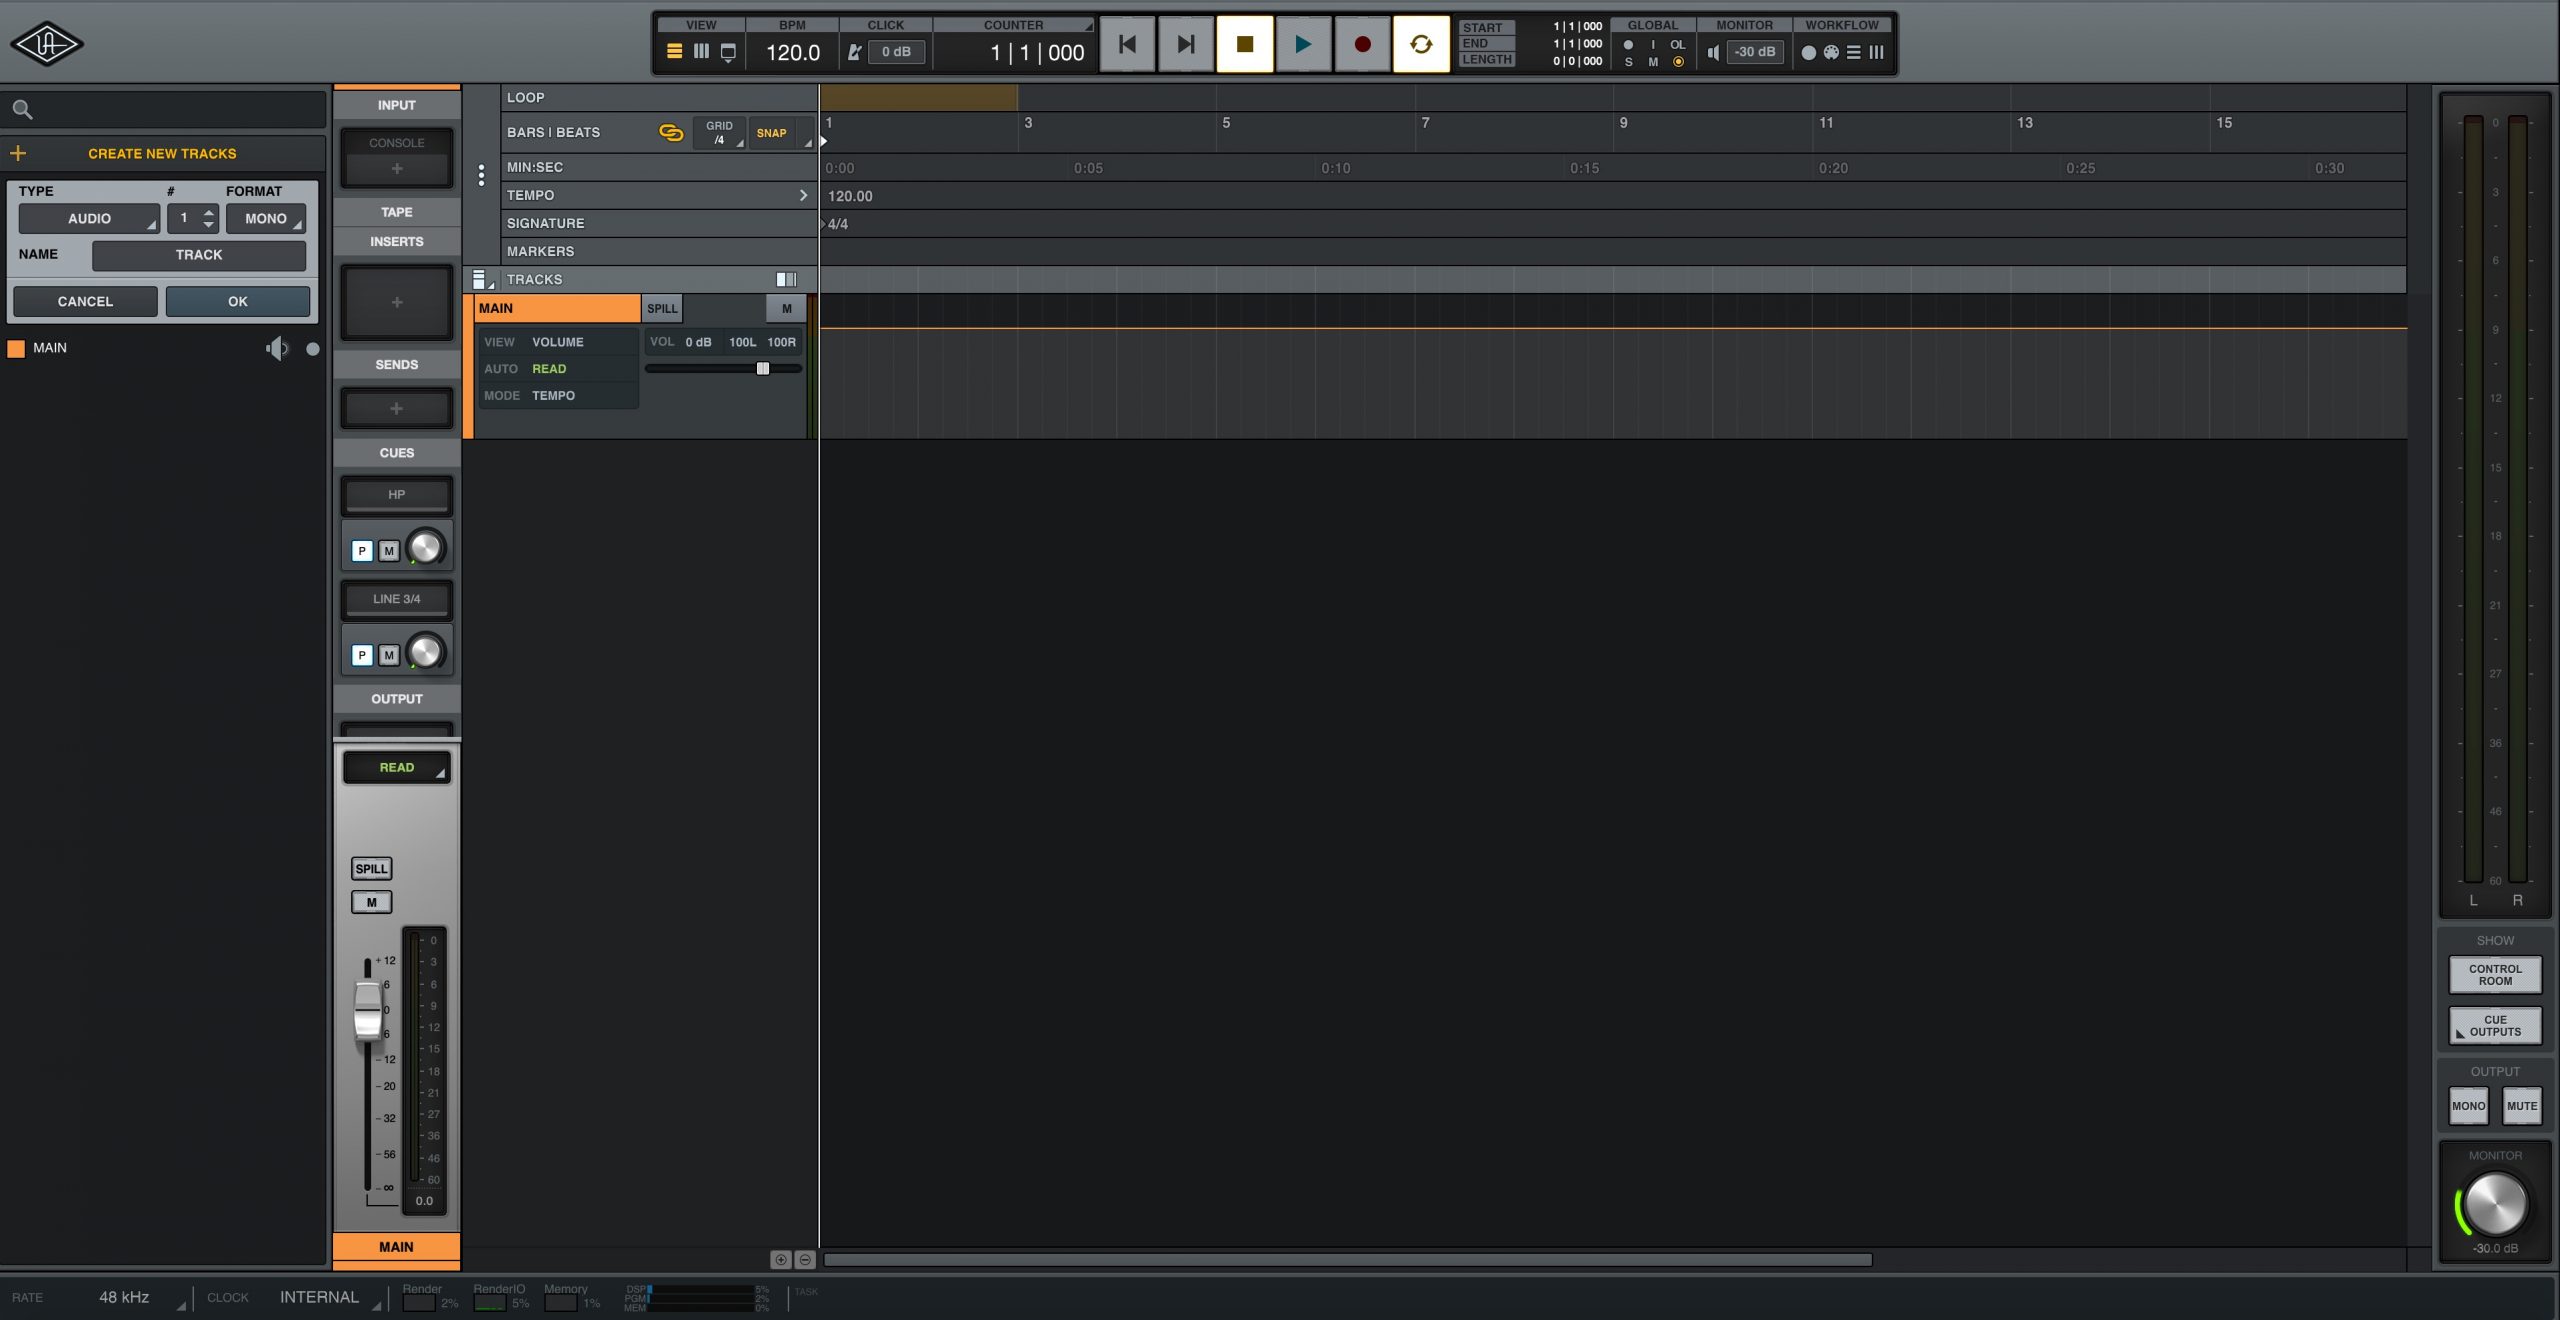Toggle the Global OL yellow ring indicator
Screen dimensions: 2560x1320
click(x=1678, y=62)
